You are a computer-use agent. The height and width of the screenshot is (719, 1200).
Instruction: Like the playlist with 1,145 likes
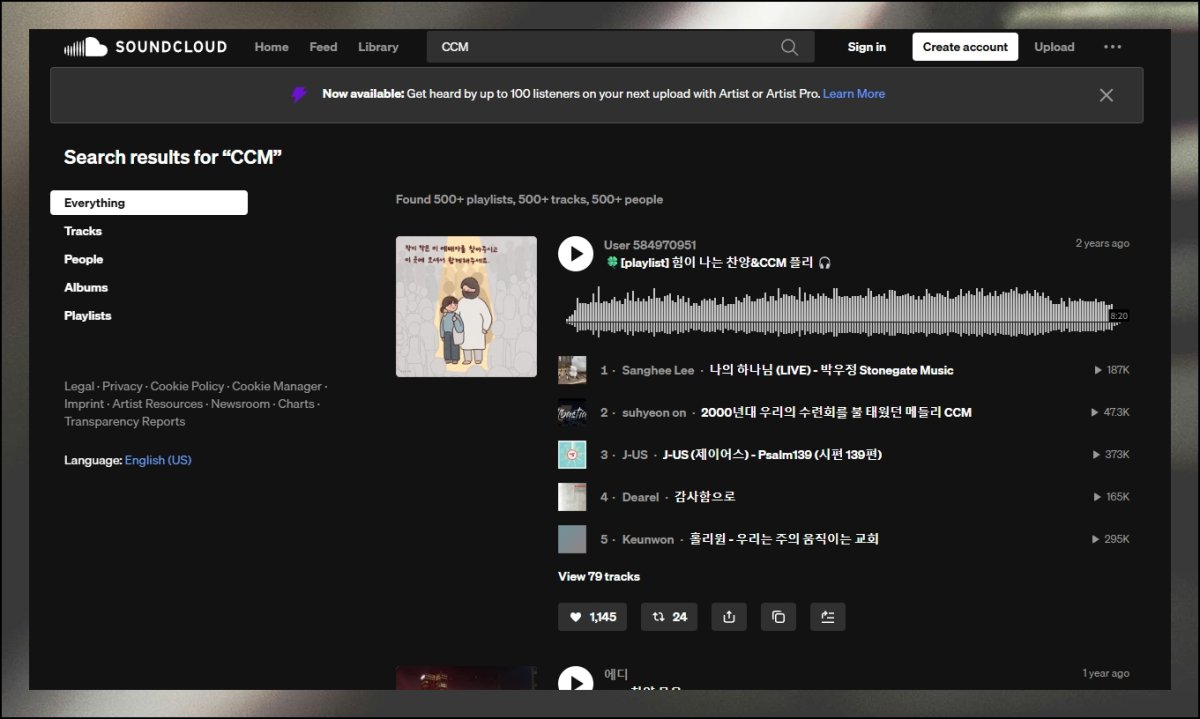coord(592,617)
